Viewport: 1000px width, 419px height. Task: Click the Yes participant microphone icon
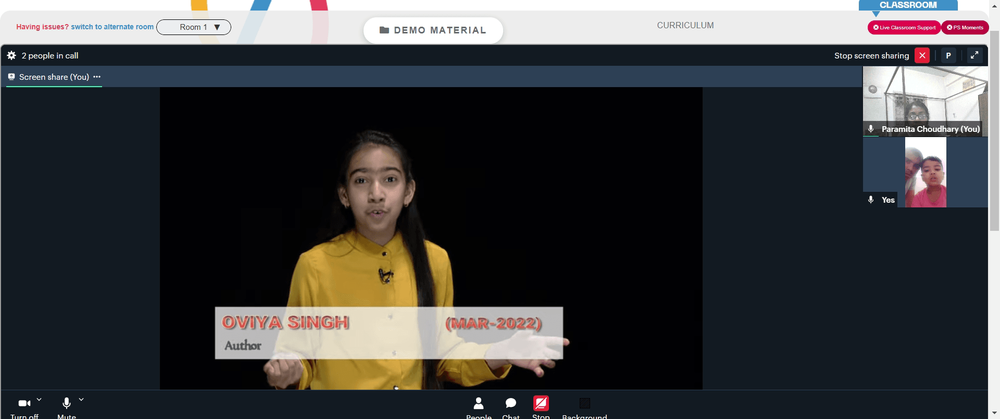coord(871,200)
